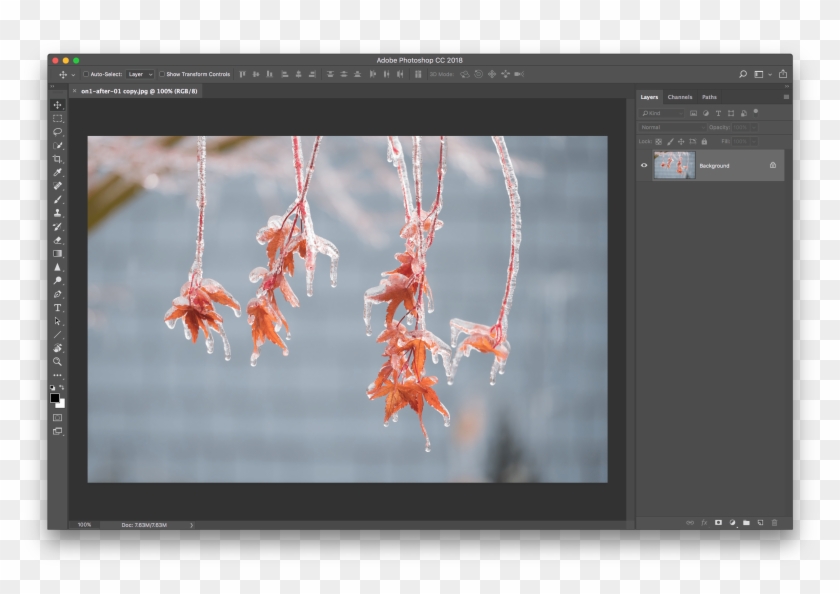Screen dimensions: 840x594
Task: Click the Background layer thumbnail
Action: [674, 164]
